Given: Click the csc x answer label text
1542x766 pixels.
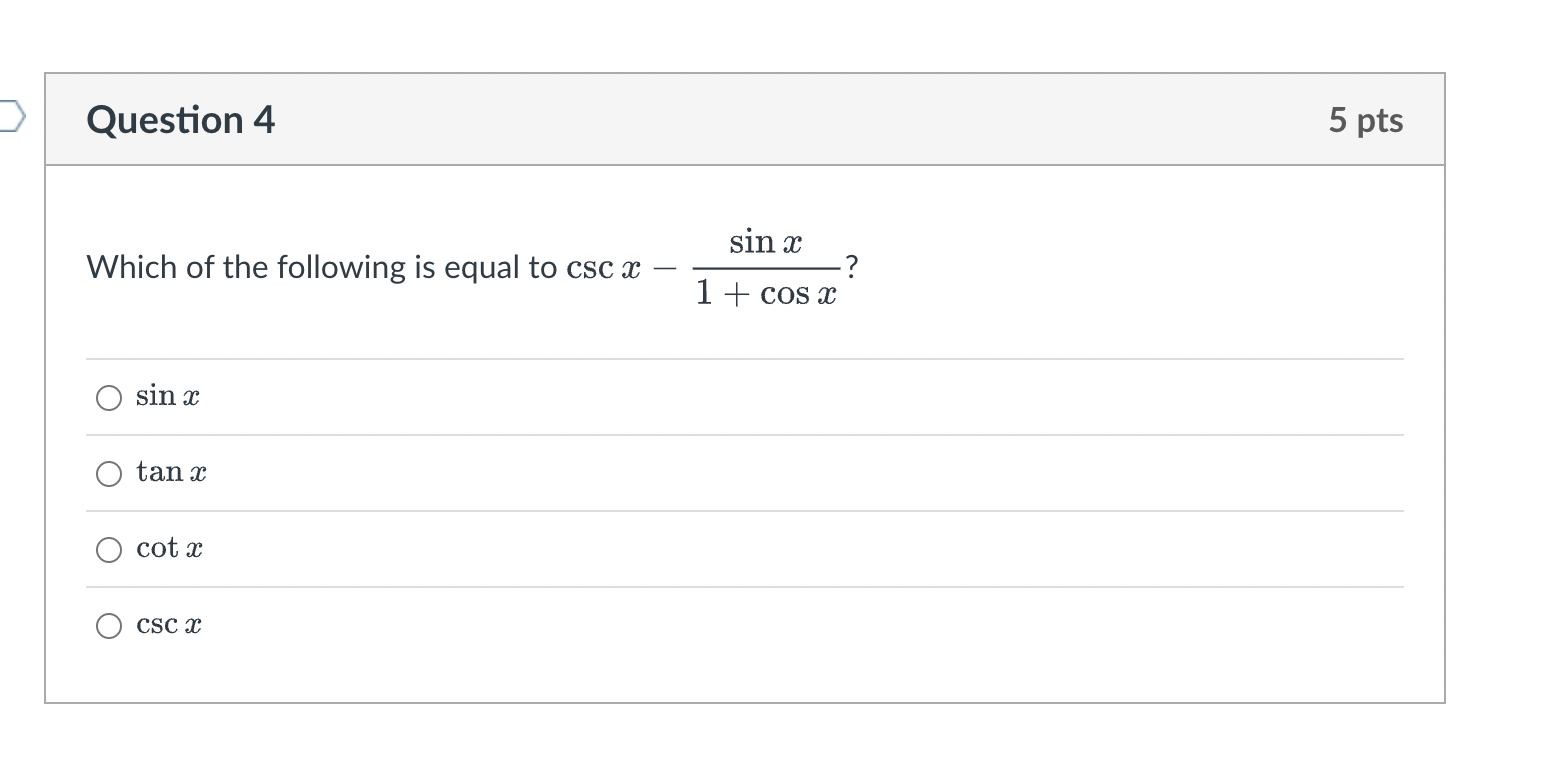Looking at the screenshot, I should pos(167,624).
